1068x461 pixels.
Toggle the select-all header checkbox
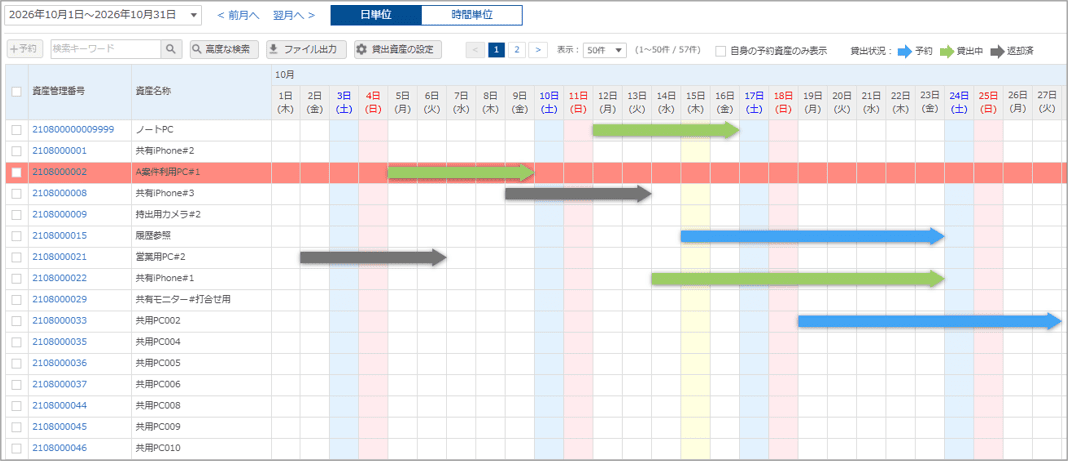[x=16, y=91]
